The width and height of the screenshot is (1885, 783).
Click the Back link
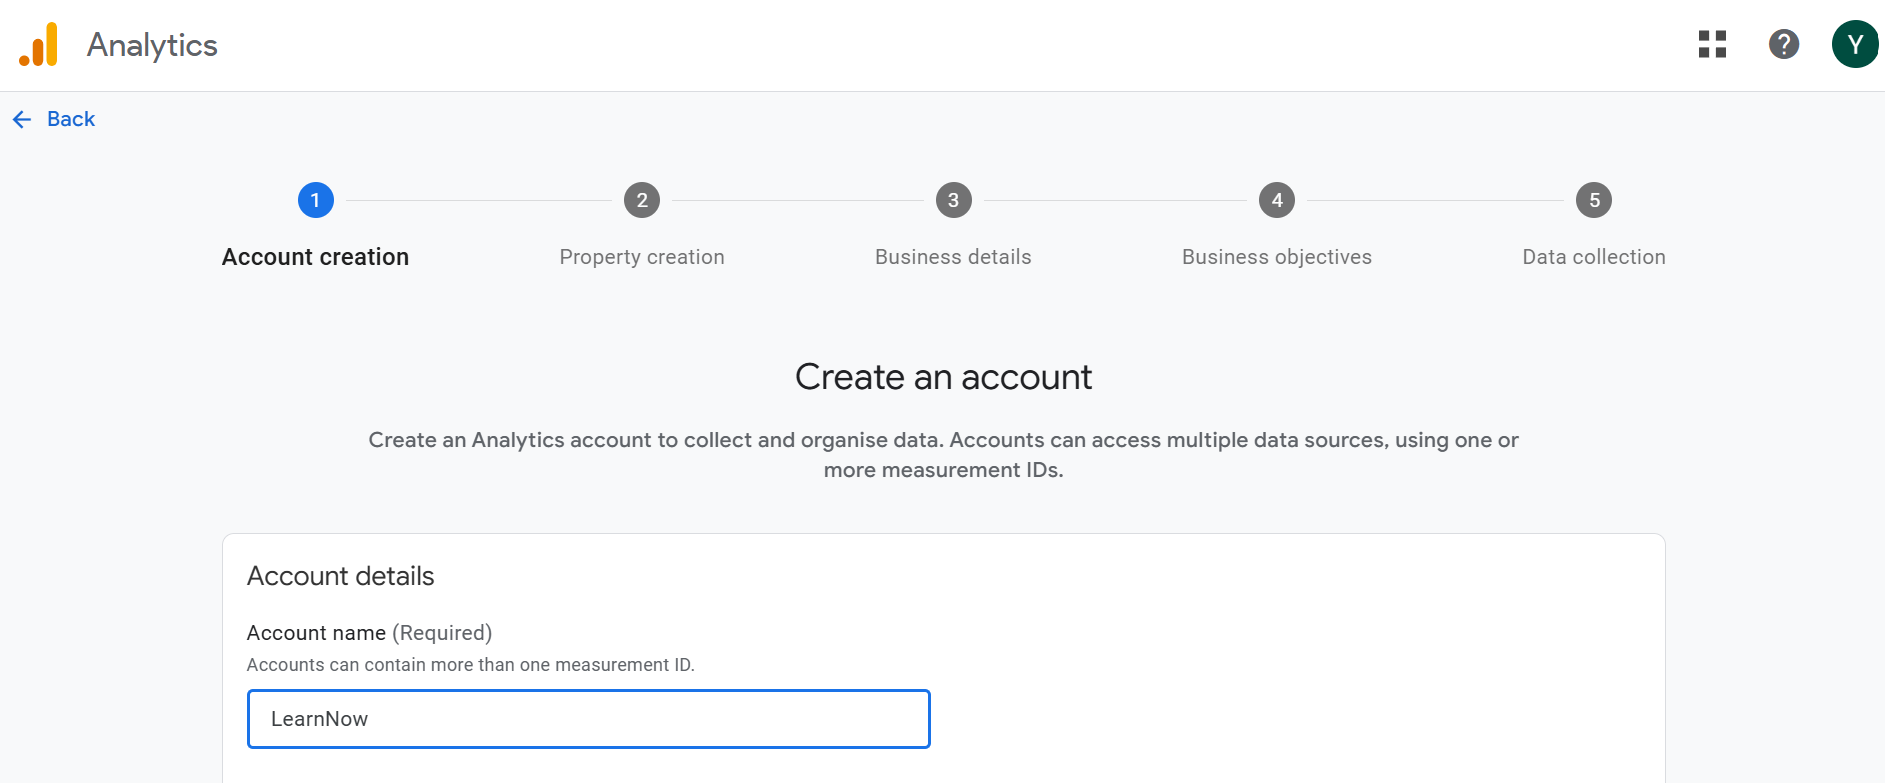tap(71, 119)
